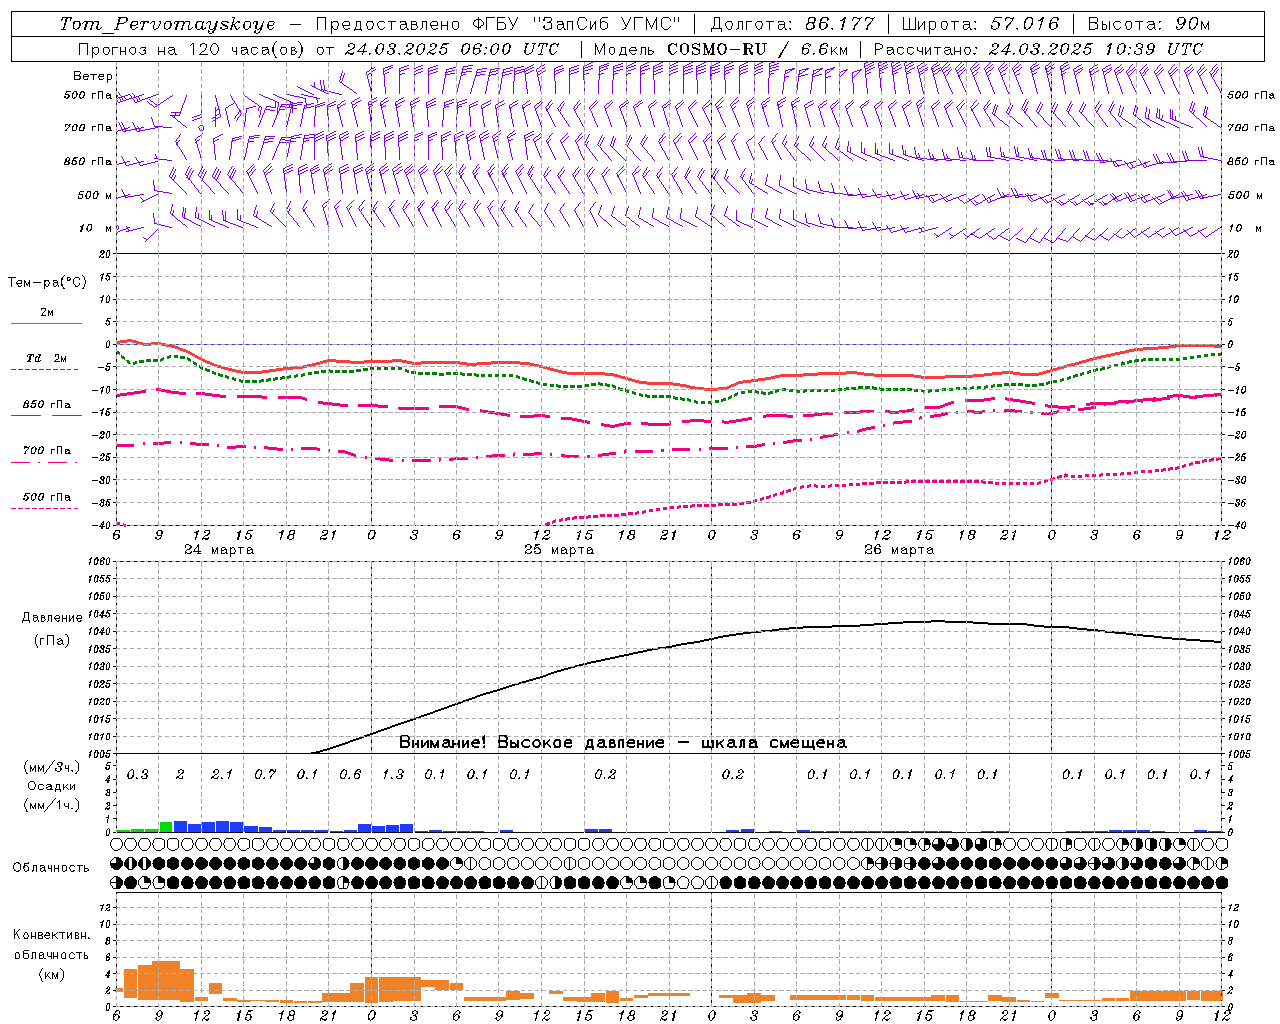This screenshot has height=1024, width=1280.
Task: Click the high pressure warning Внимание! text
Action: coord(623,743)
